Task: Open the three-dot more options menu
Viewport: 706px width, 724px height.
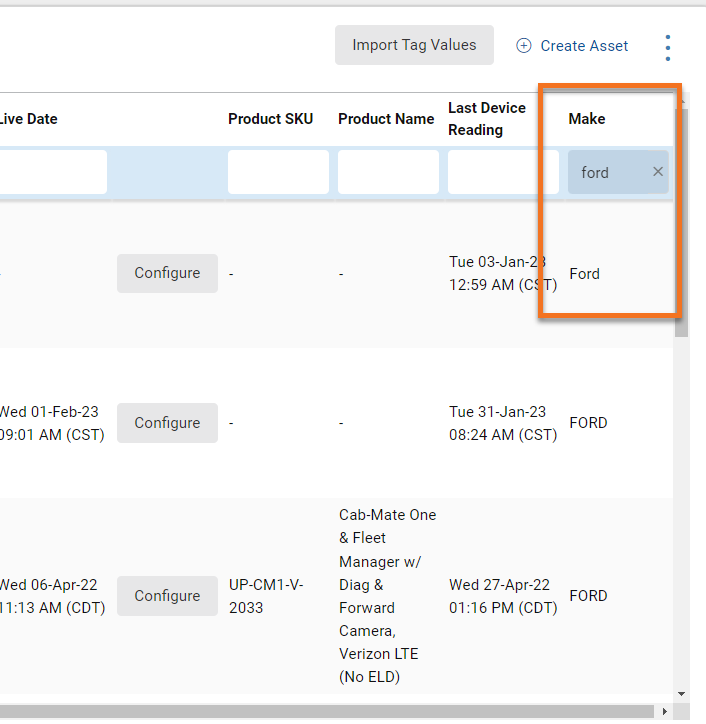Action: (668, 48)
